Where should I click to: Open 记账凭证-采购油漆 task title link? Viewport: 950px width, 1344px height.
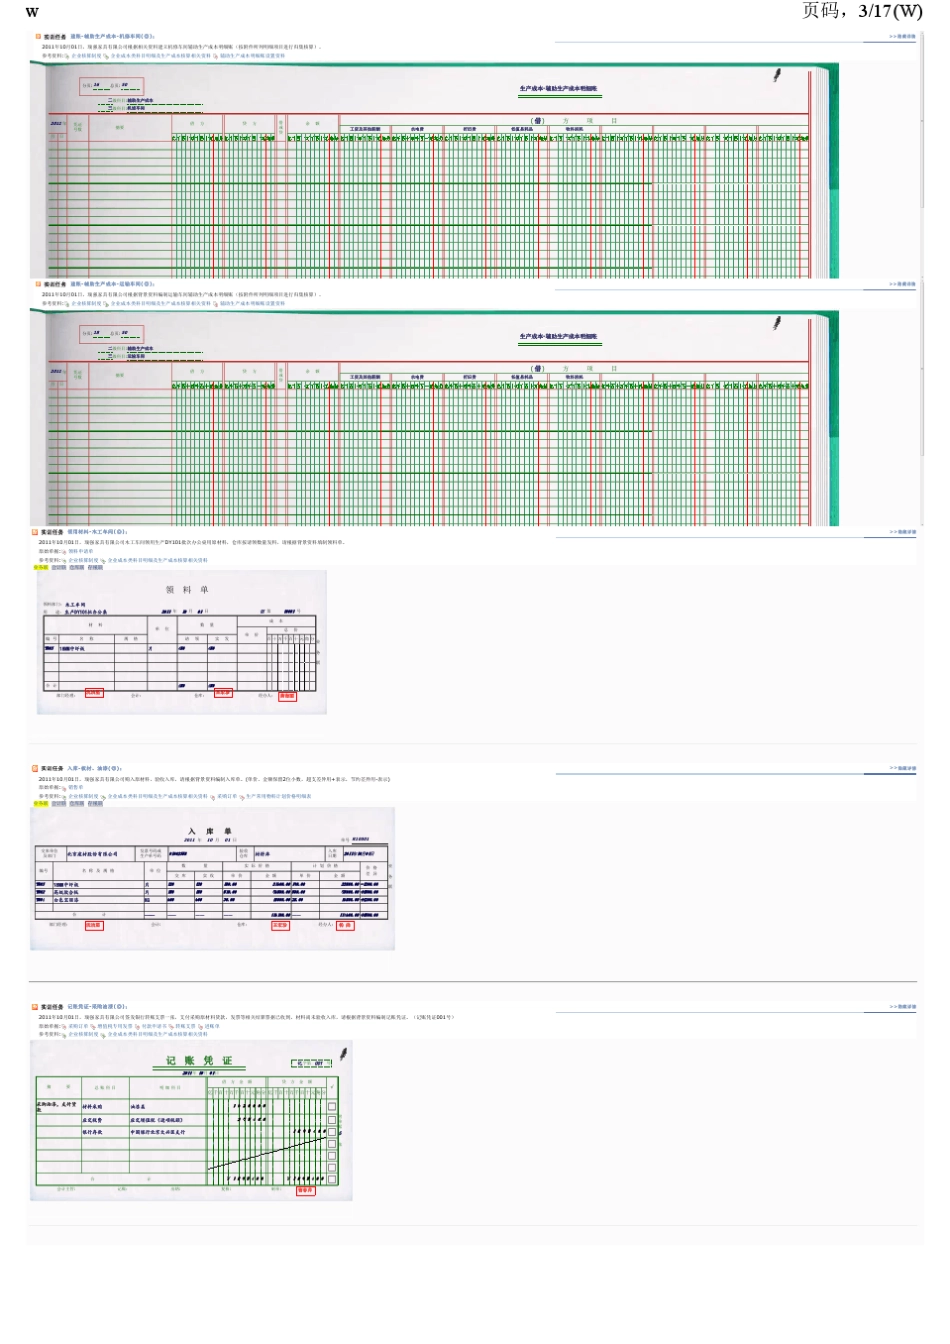click(x=97, y=1007)
